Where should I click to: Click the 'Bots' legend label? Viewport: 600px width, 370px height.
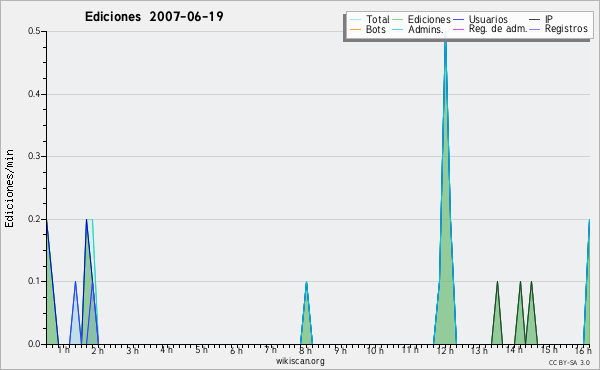pyautogui.click(x=375, y=29)
